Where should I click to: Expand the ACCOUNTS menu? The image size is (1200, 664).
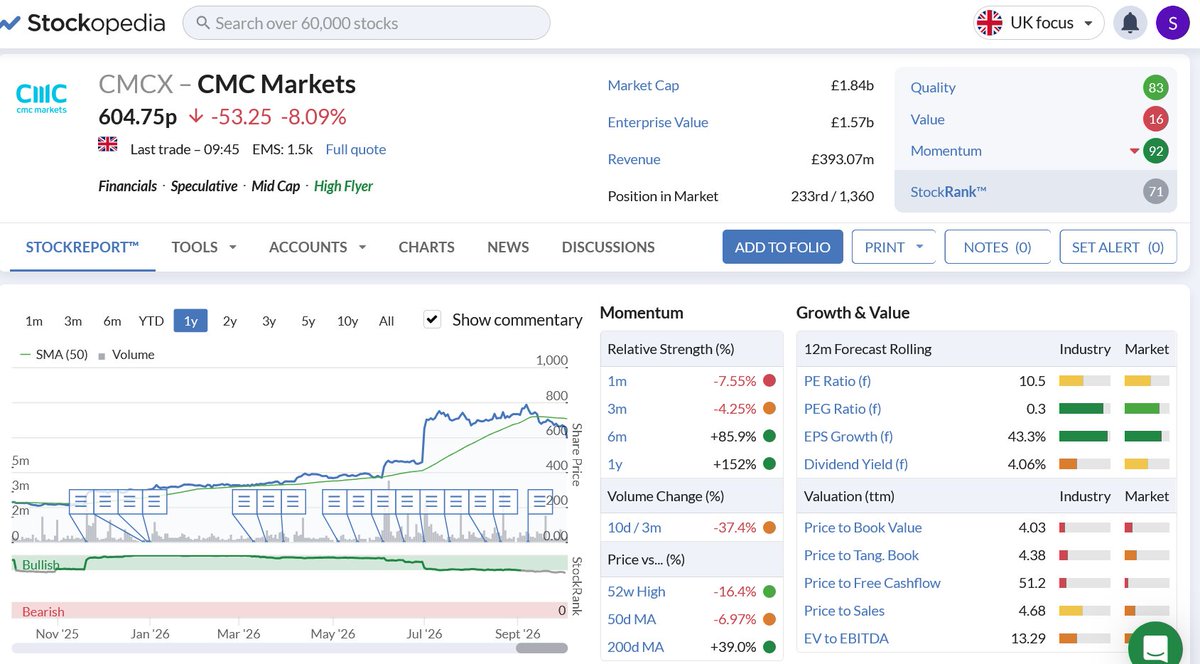pyautogui.click(x=318, y=247)
